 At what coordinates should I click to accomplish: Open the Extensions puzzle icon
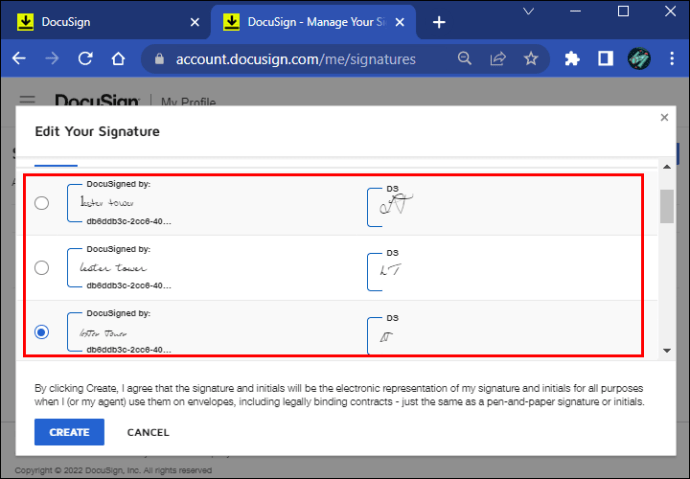click(572, 59)
